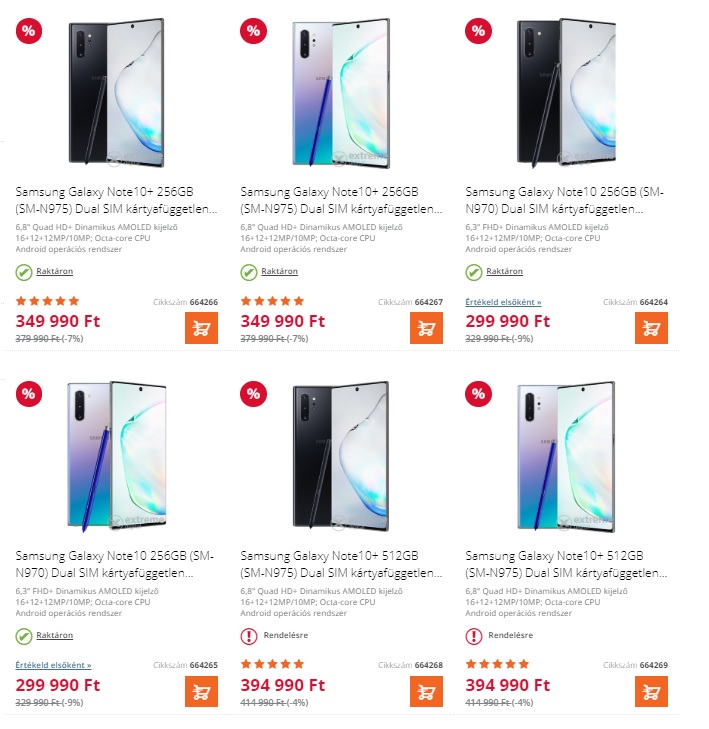Add item 664268 Note10+ 512GB to cart

[x=426, y=691]
